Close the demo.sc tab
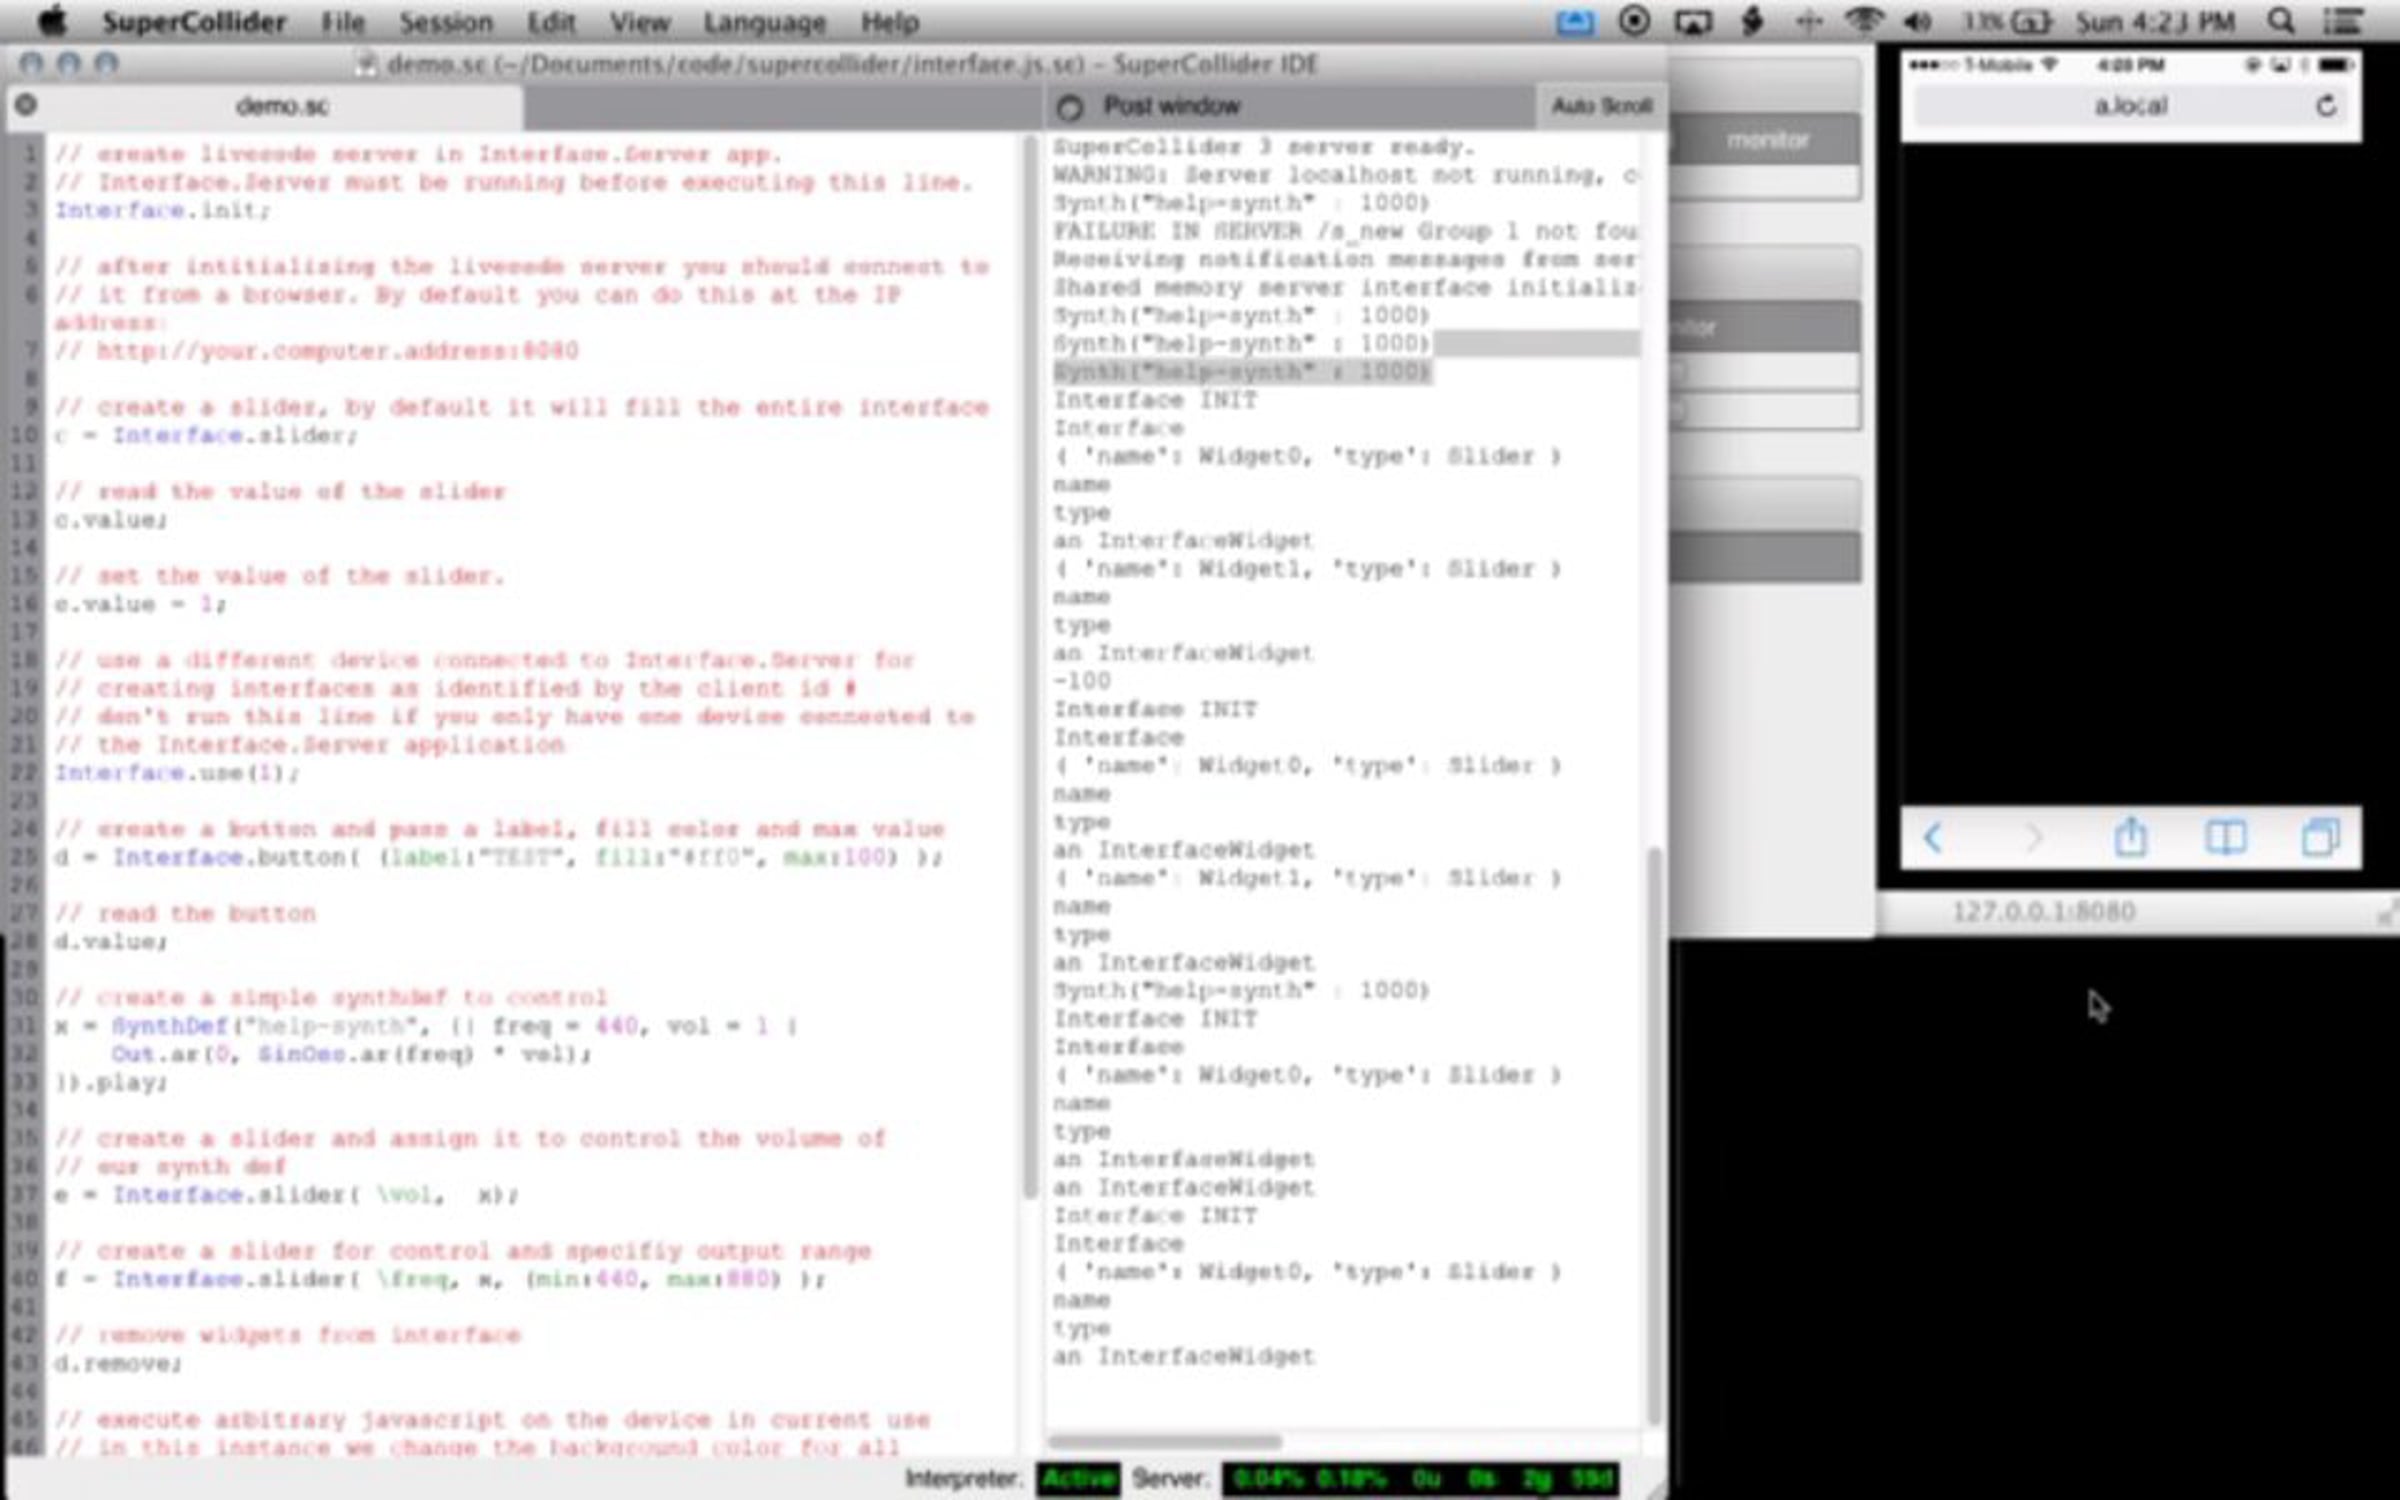 [26, 104]
